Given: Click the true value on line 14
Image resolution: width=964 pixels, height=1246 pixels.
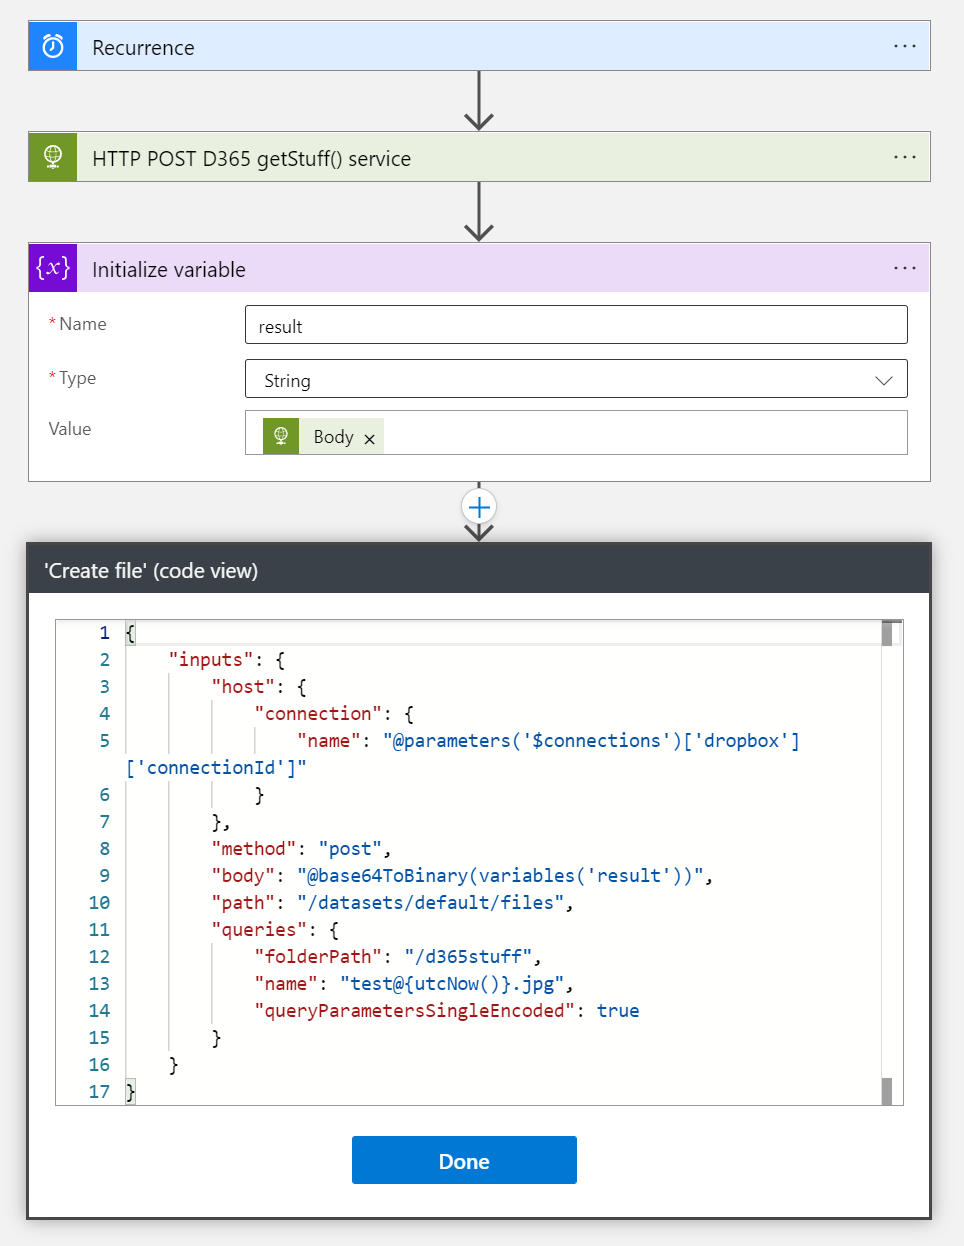Looking at the screenshot, I should point(618,1011).
